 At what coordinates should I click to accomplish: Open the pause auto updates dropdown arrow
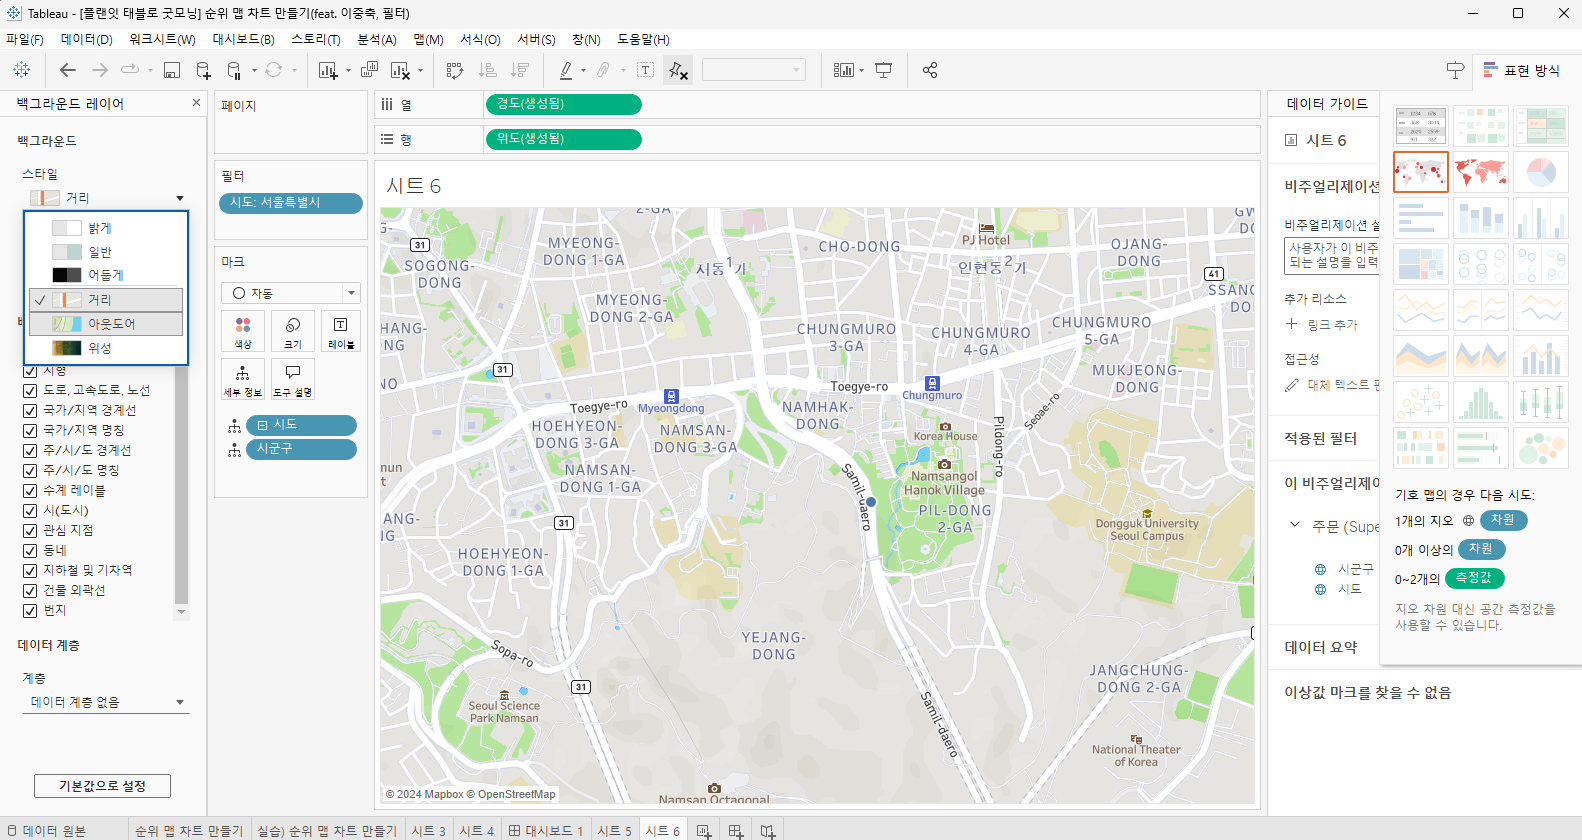[x=255, y=70]
